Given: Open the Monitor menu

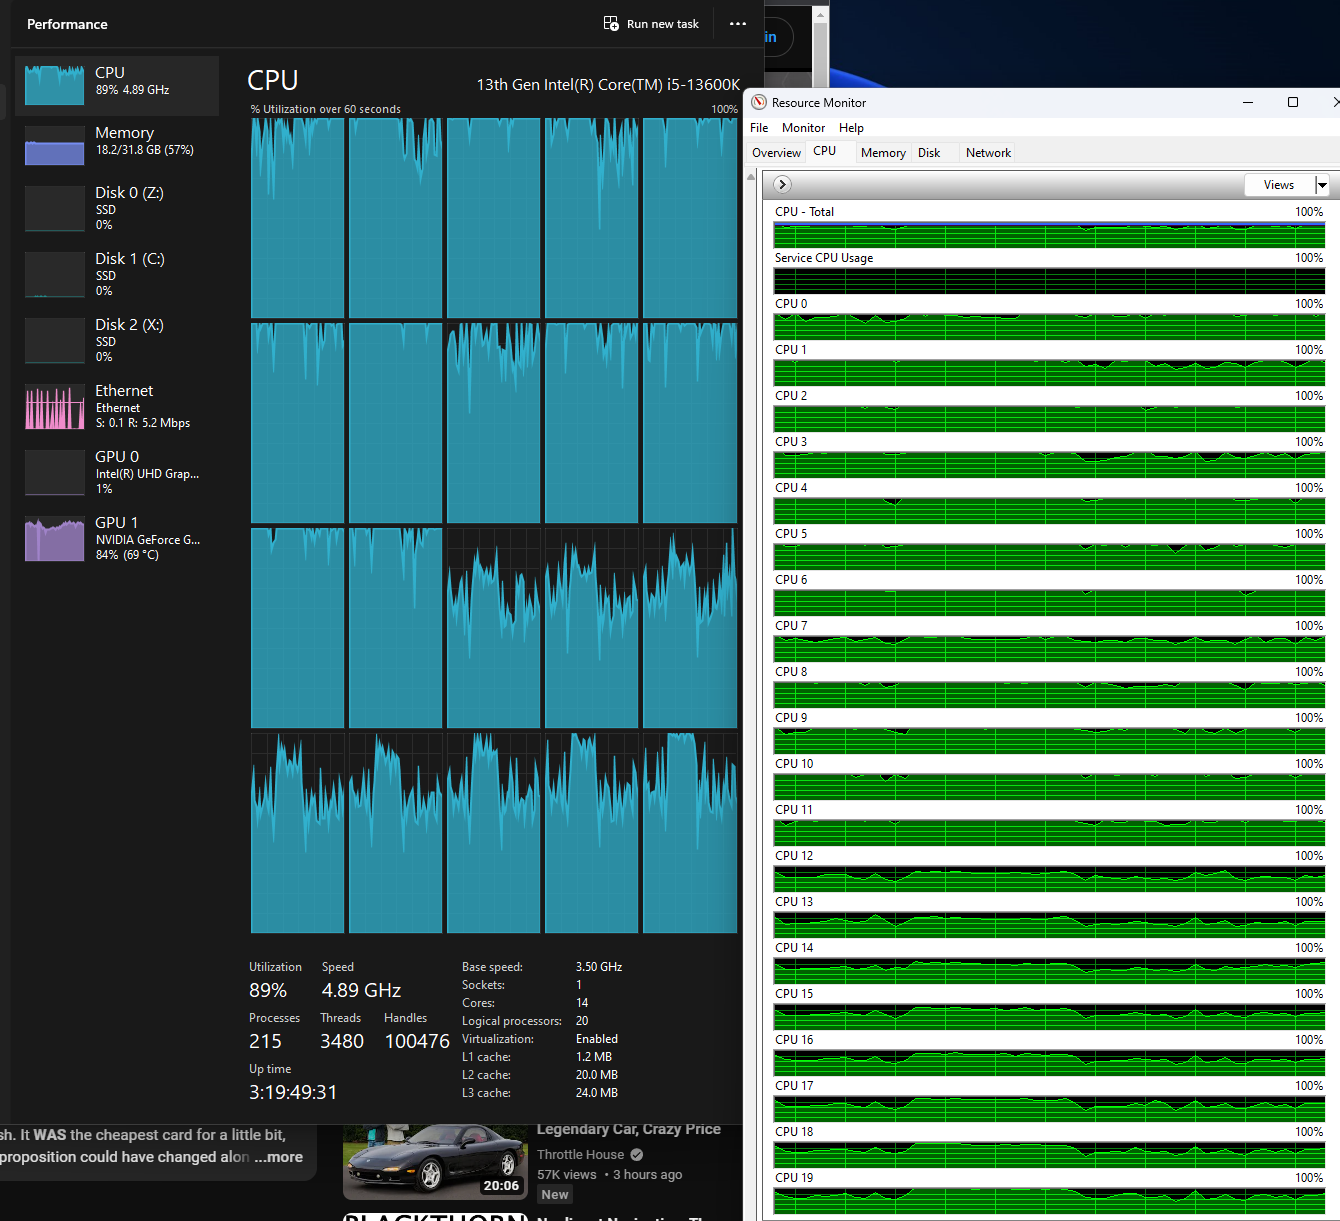Looking at the screenshot, I should tap(803, 128).
